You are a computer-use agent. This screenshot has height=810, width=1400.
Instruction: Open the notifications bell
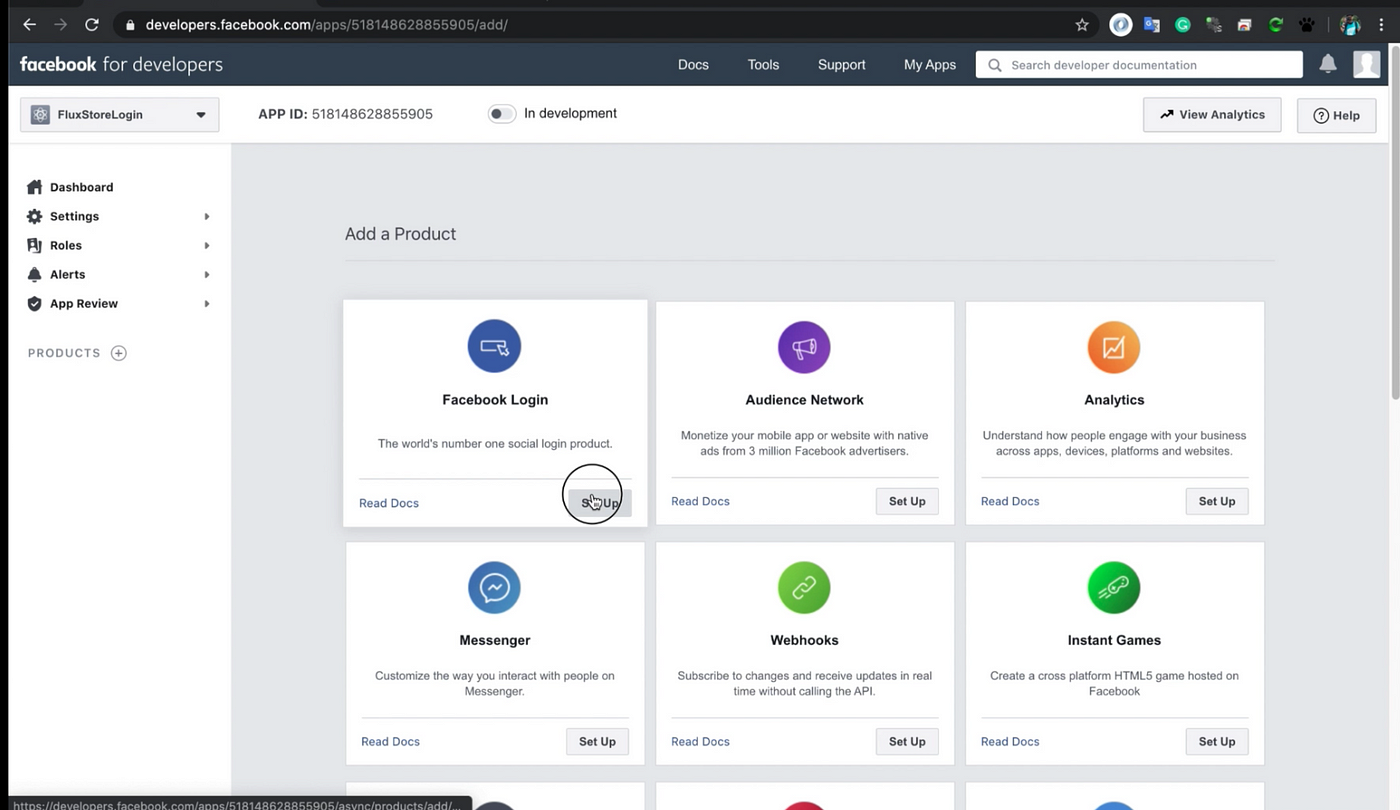[x=1328, y=64]
